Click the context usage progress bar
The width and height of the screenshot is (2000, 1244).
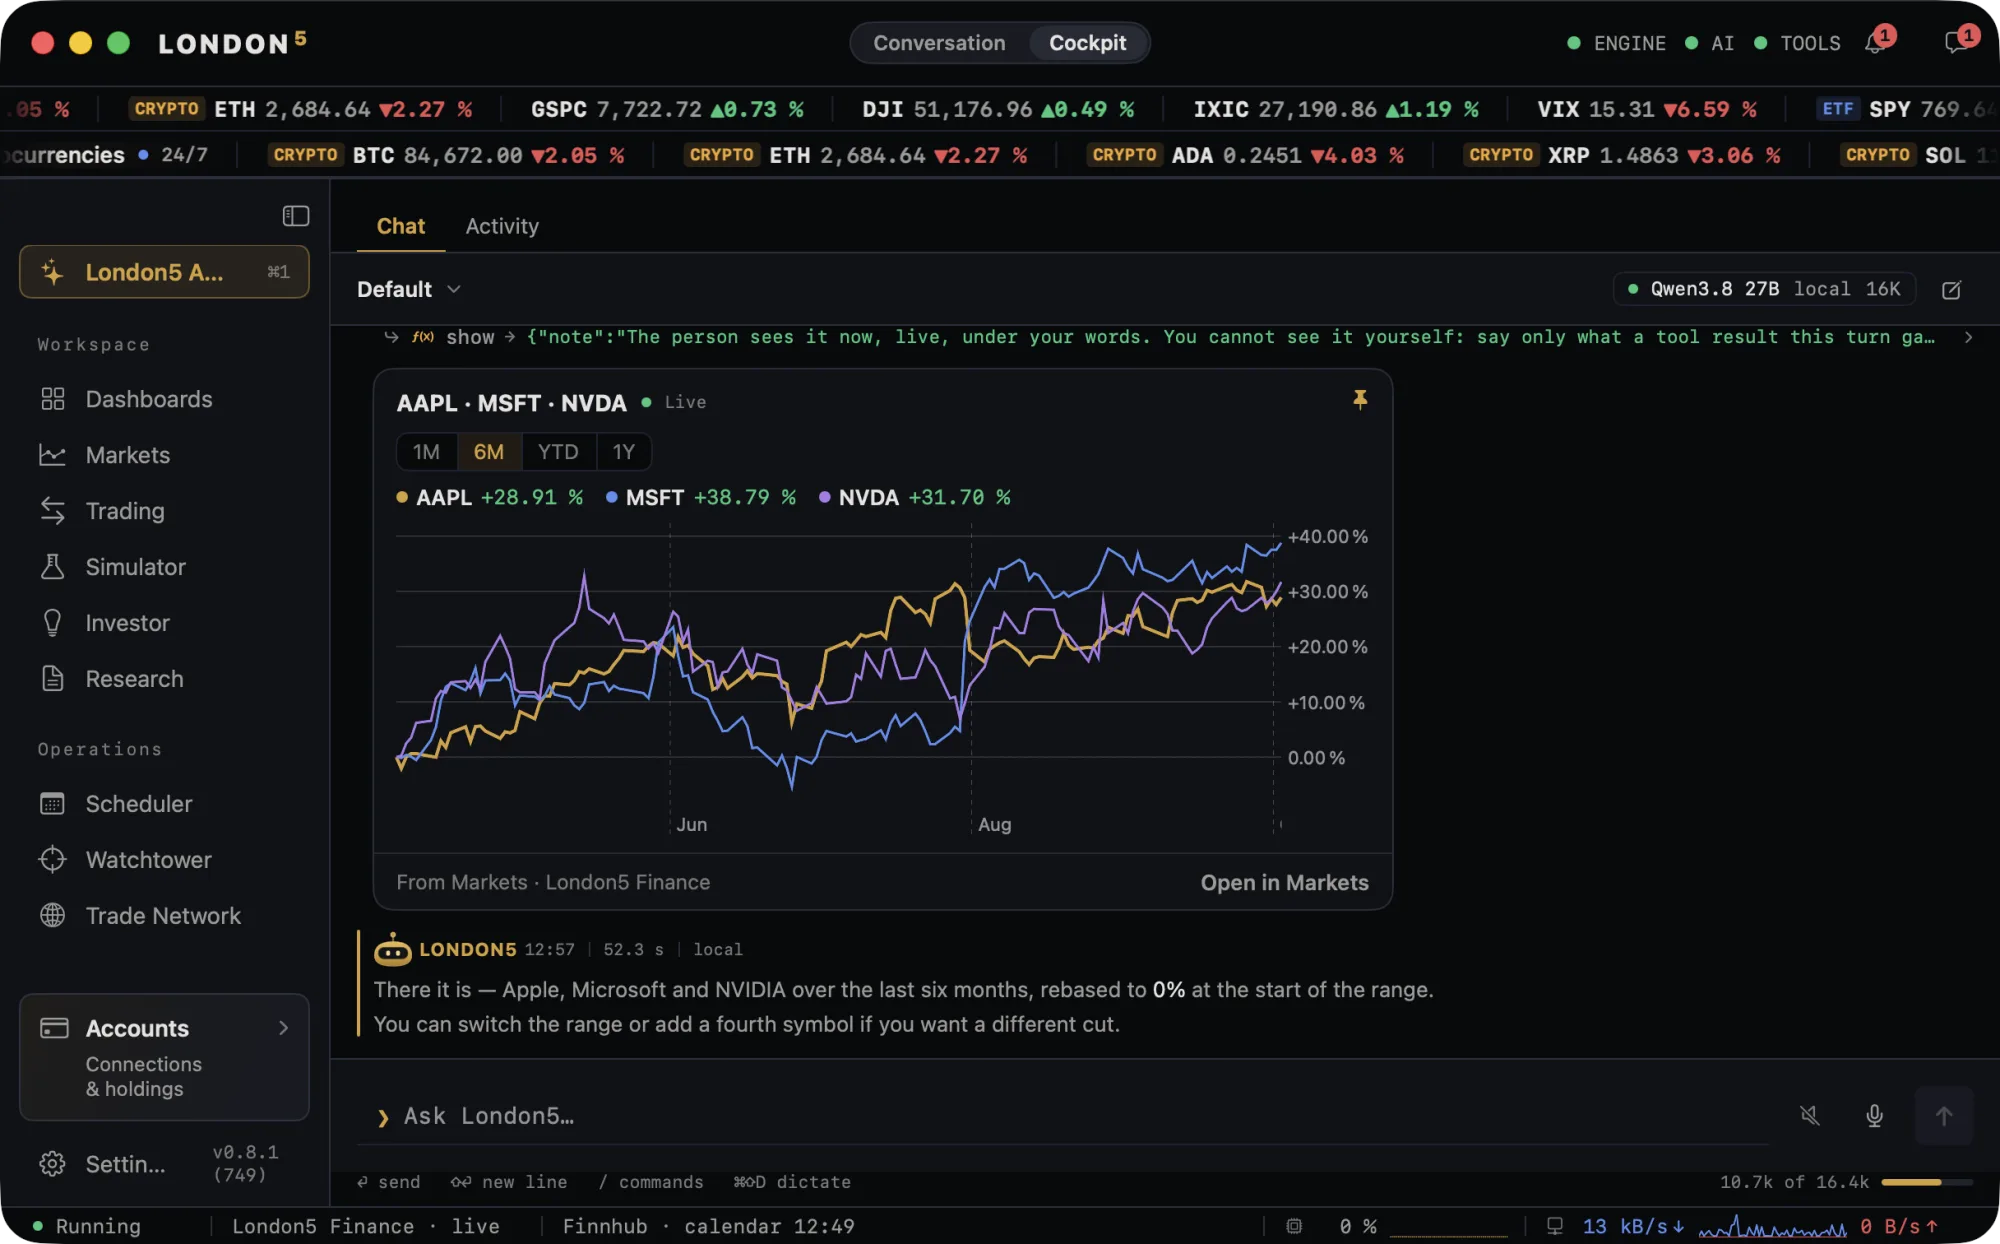pyautogui.click(x=1927, y=1182)
